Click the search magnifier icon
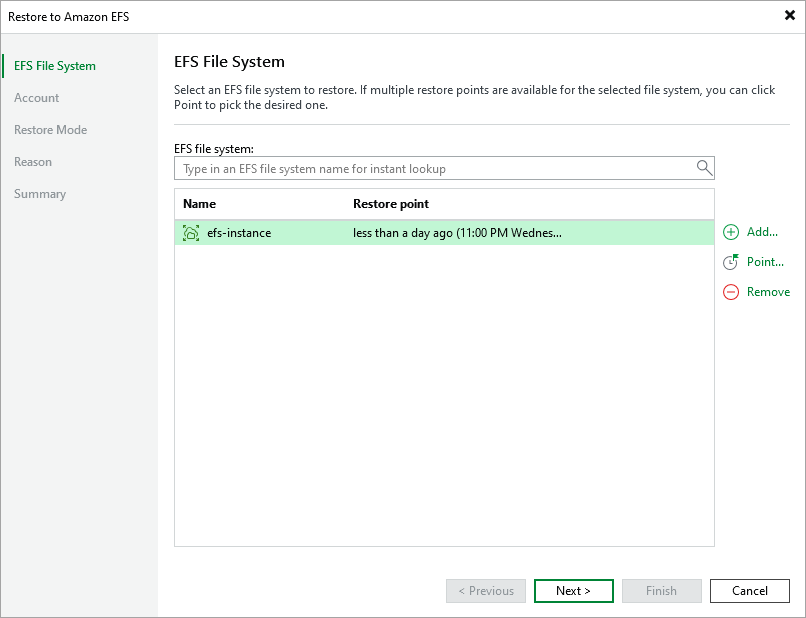 click(x=704, y=168)
